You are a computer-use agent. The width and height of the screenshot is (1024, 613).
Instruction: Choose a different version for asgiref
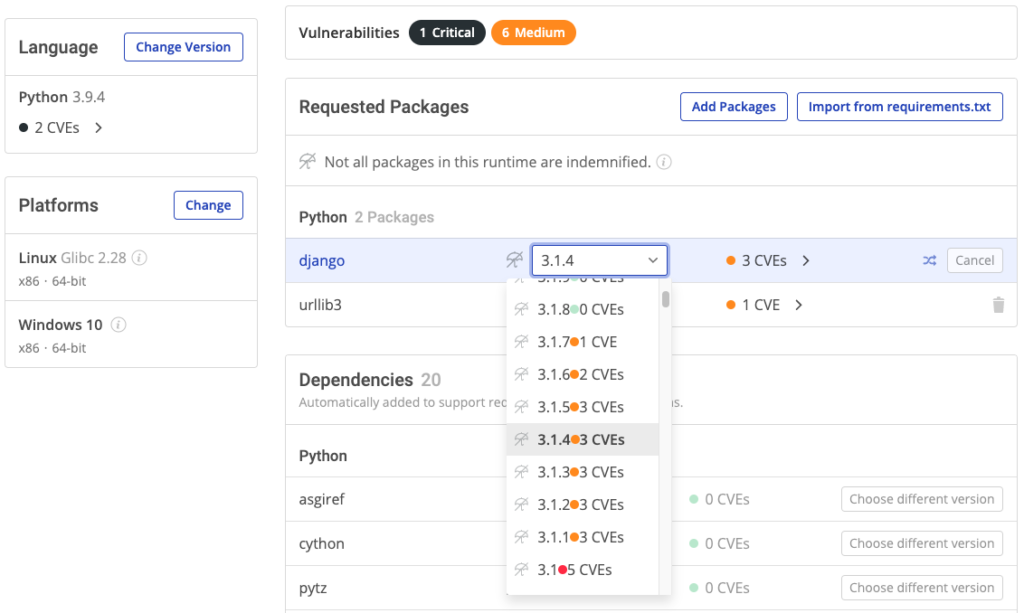point(921,498)
